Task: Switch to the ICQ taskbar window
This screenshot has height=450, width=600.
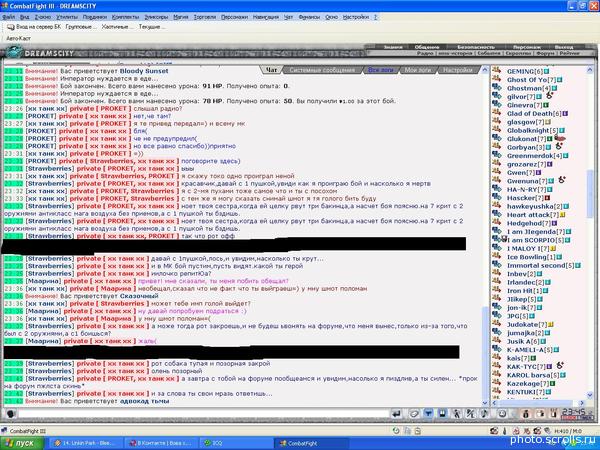Action: coord(236,443)
